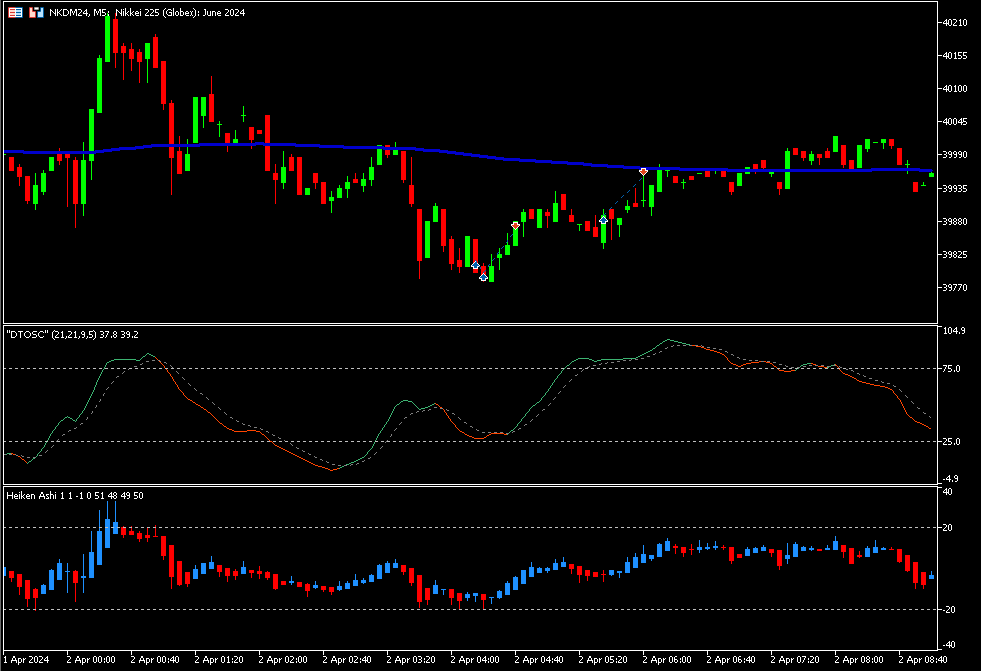Viewport: 981px width, 671px height.
Task: Click the 1 Apr 2024 date label
Action: [26, 660]
